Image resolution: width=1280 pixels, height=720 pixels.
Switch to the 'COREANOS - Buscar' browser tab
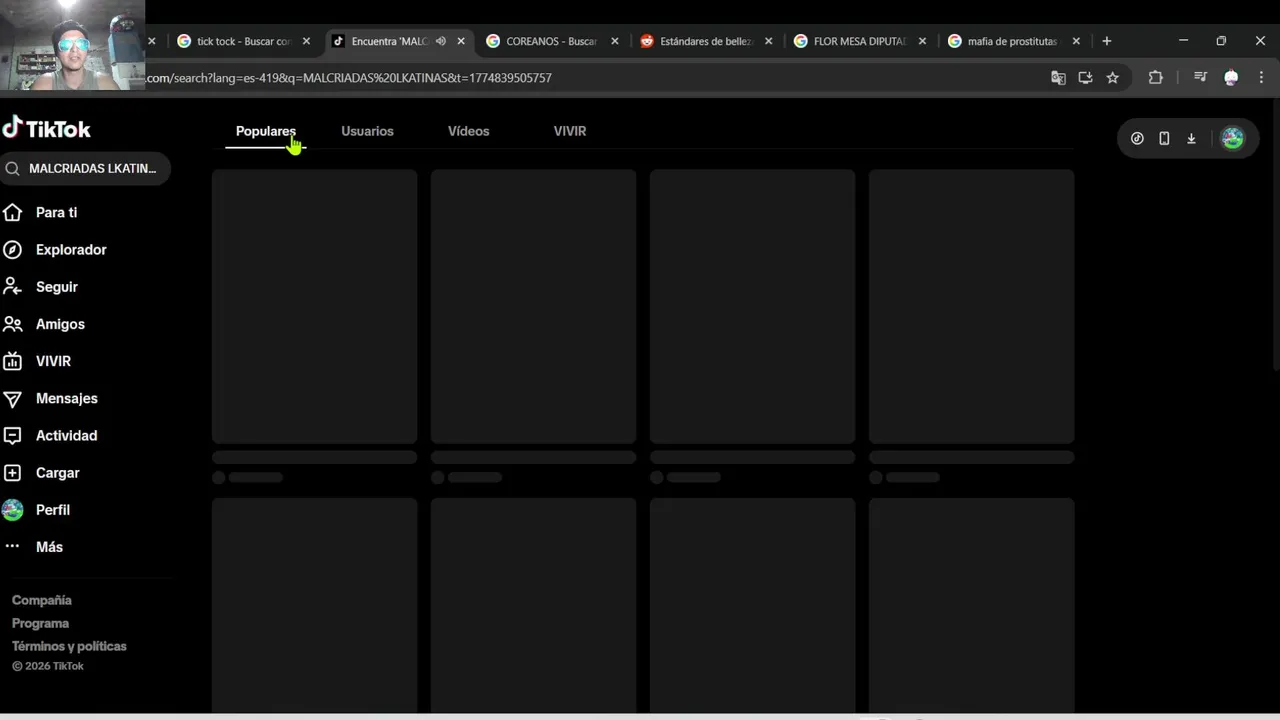(x=551, y=41)
